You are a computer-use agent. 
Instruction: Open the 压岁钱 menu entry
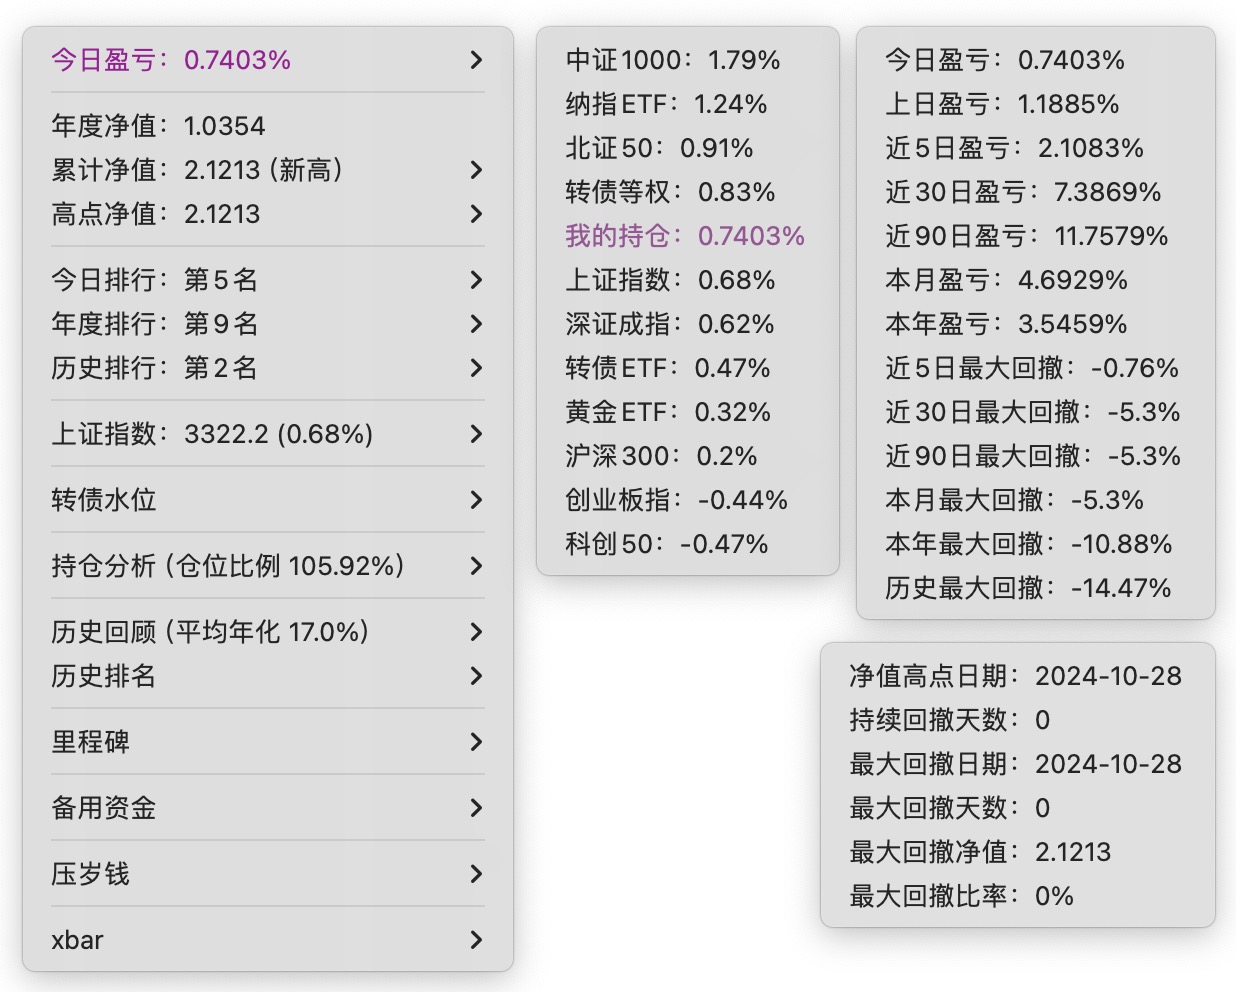[91, 874]
